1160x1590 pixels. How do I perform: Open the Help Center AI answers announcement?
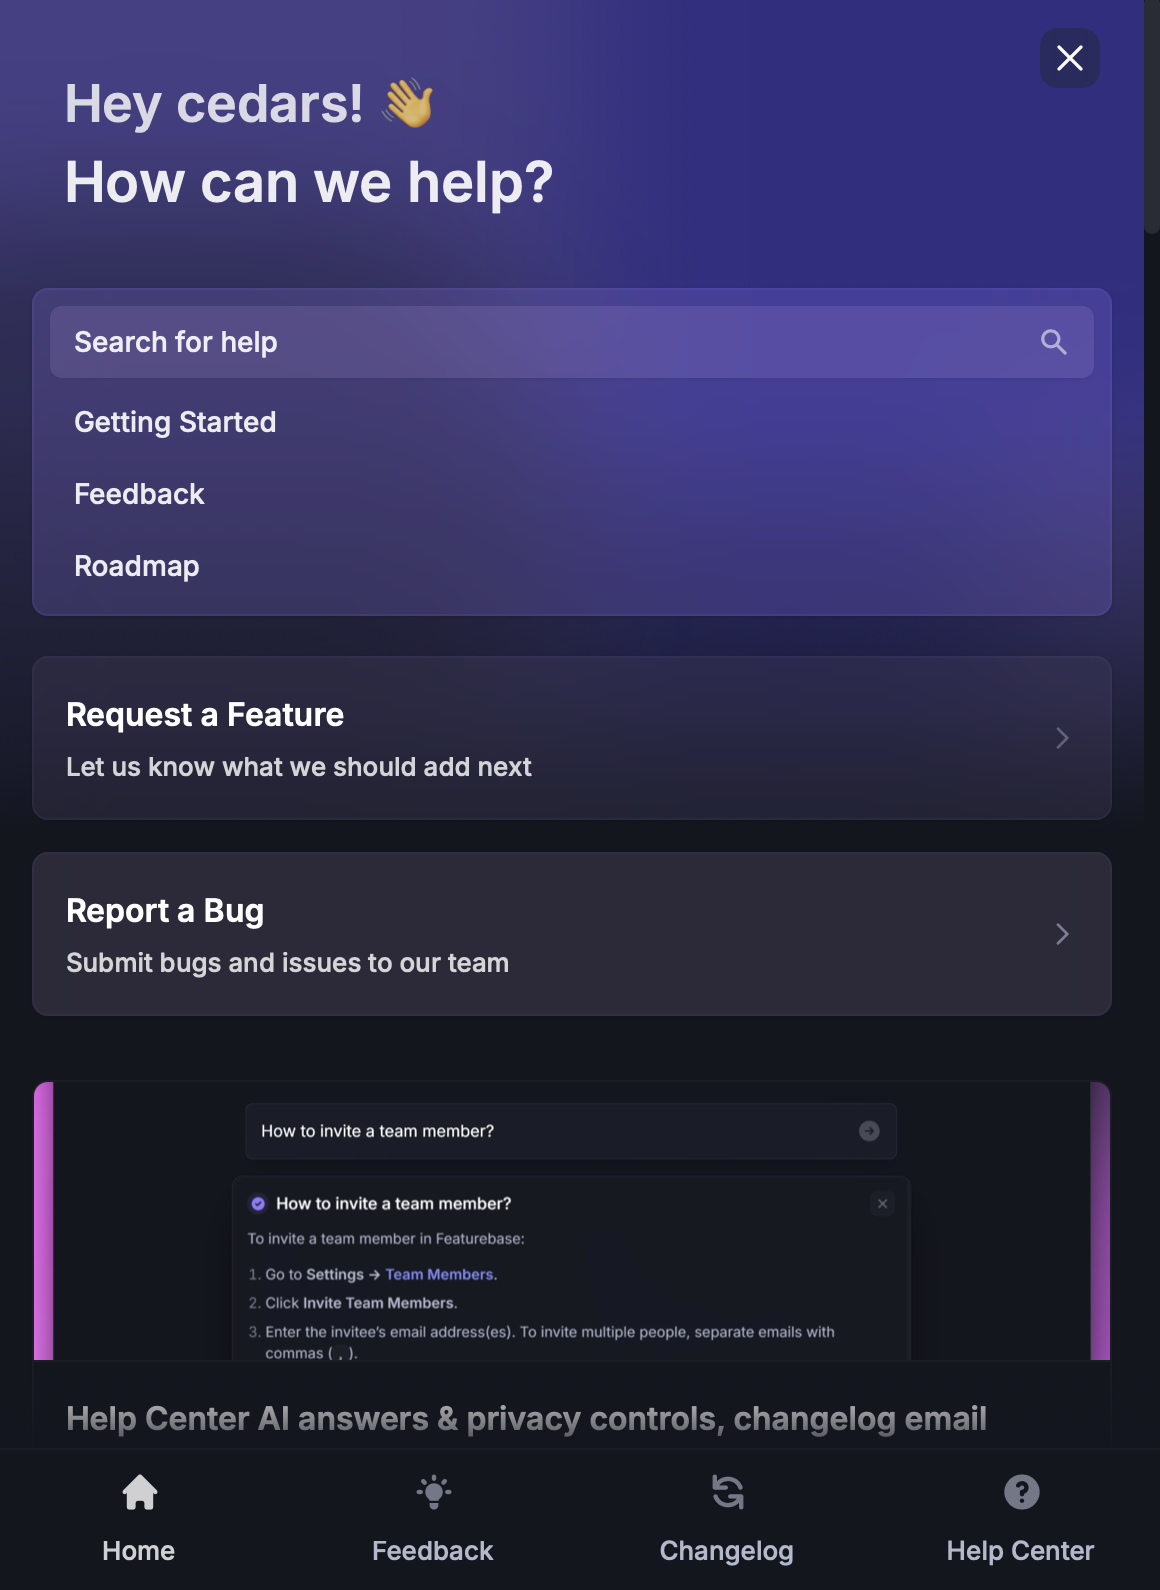click(x=526, y=1418)
